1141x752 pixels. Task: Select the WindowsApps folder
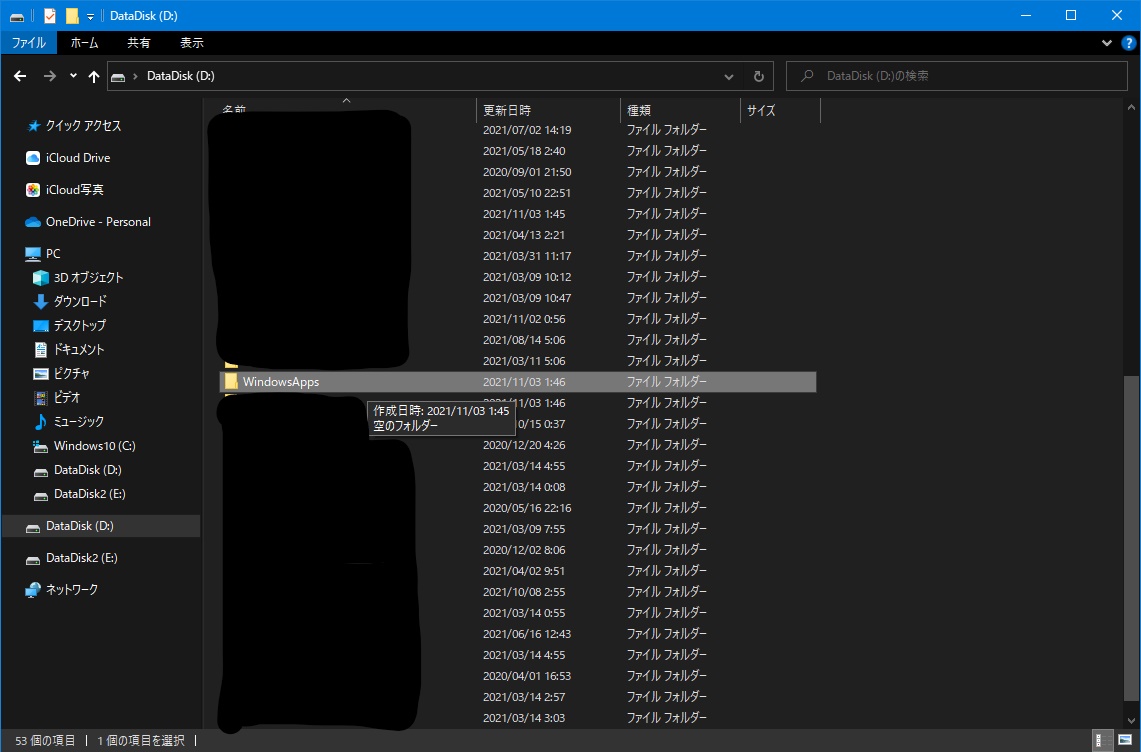pos(517,382)
